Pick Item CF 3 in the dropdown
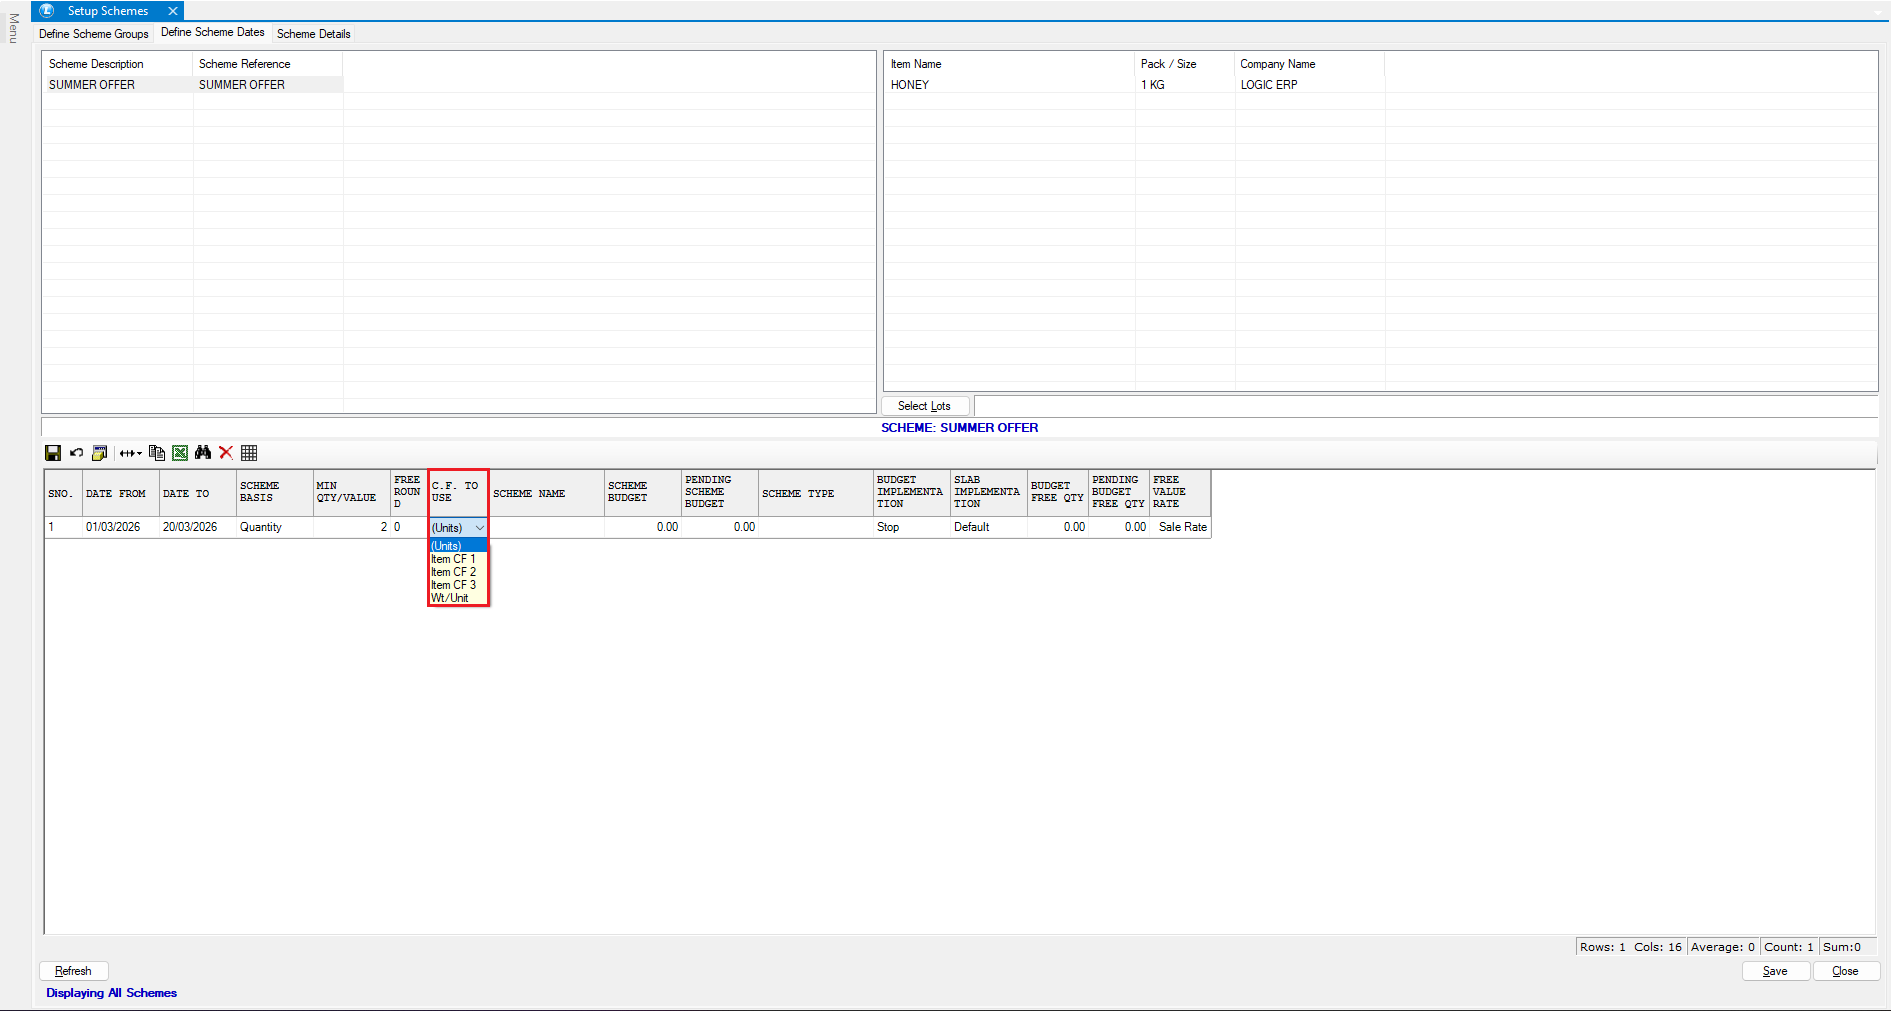The image size is (1891, 1011). click(x=454, y=585)
